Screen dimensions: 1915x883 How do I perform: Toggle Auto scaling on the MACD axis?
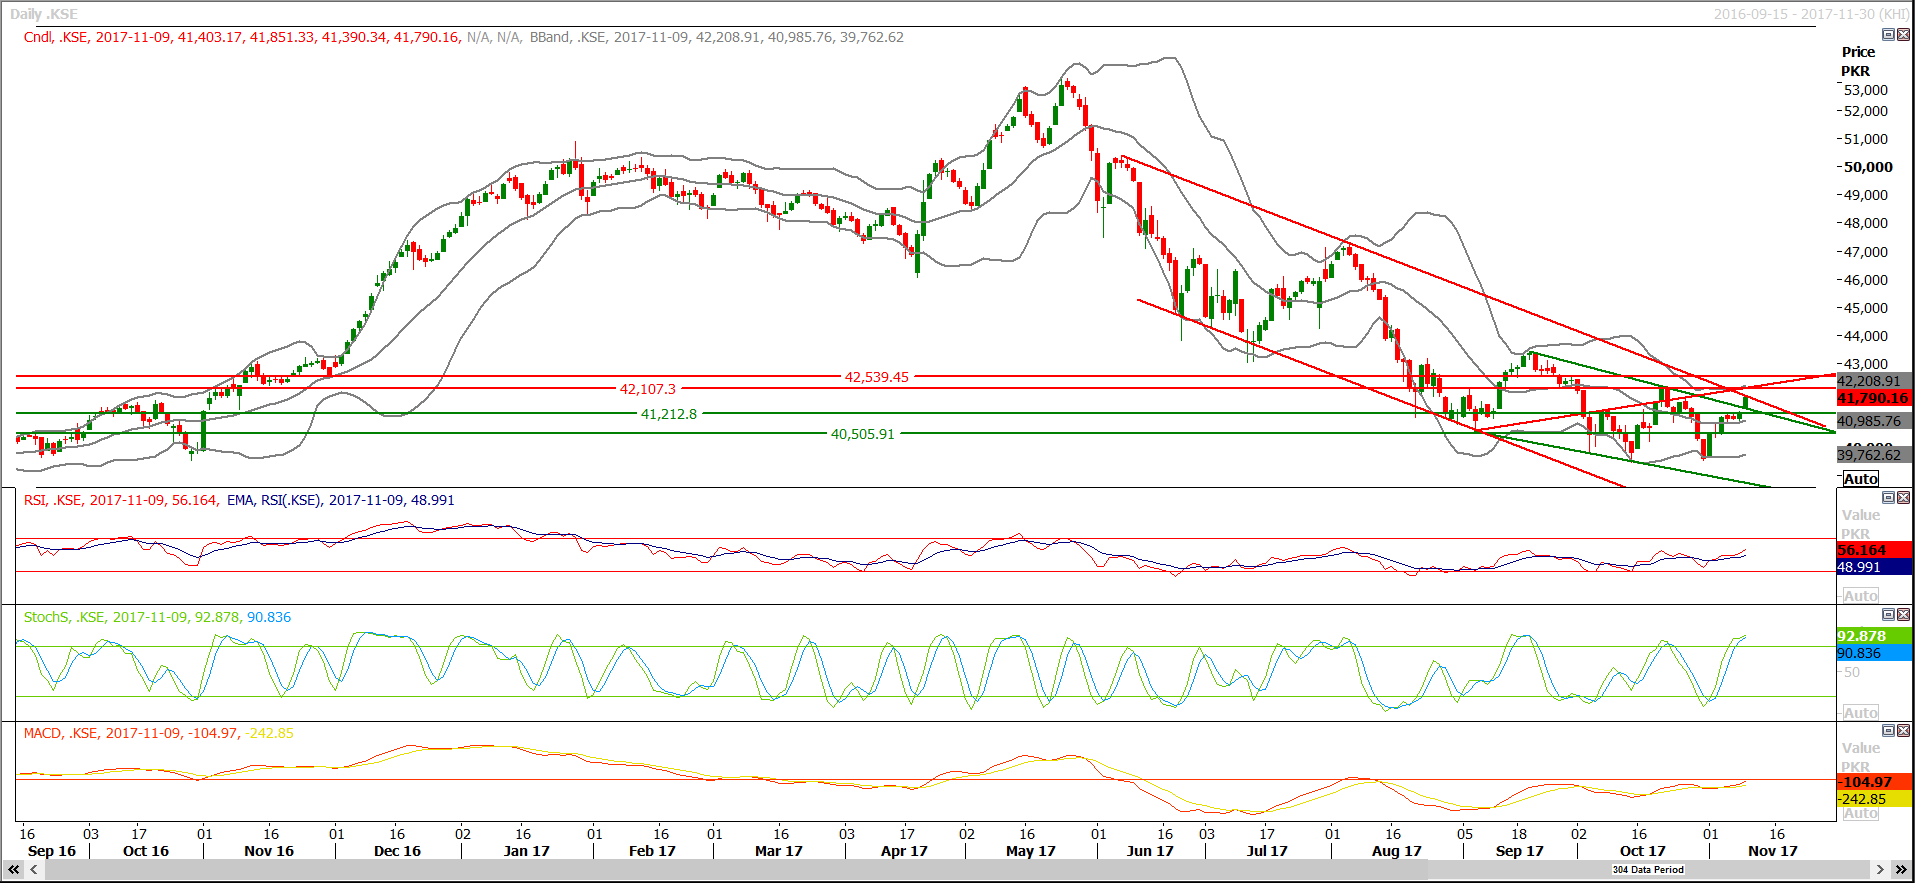[1860, 814]
